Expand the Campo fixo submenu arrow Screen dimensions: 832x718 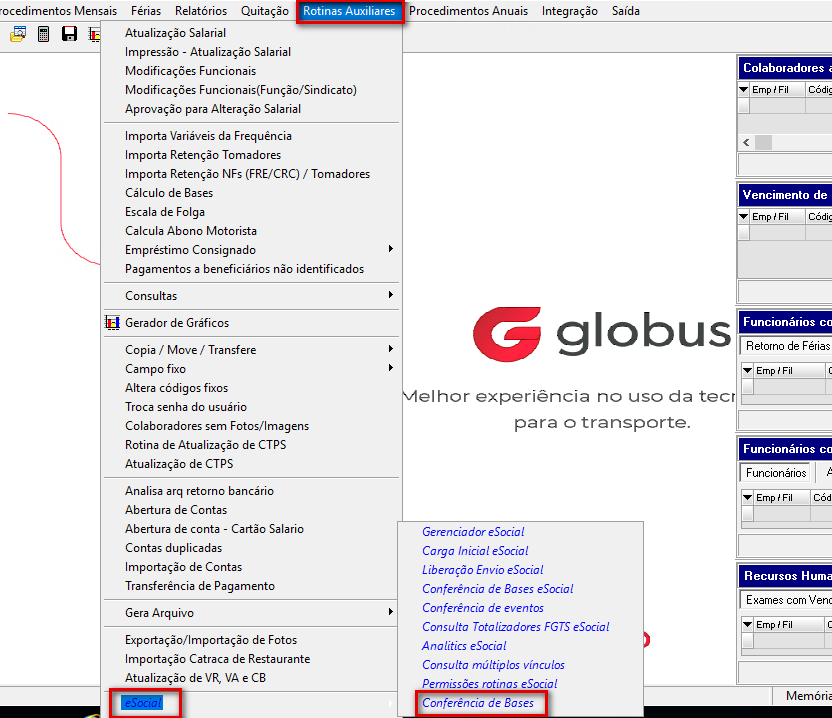pos(391,368)
